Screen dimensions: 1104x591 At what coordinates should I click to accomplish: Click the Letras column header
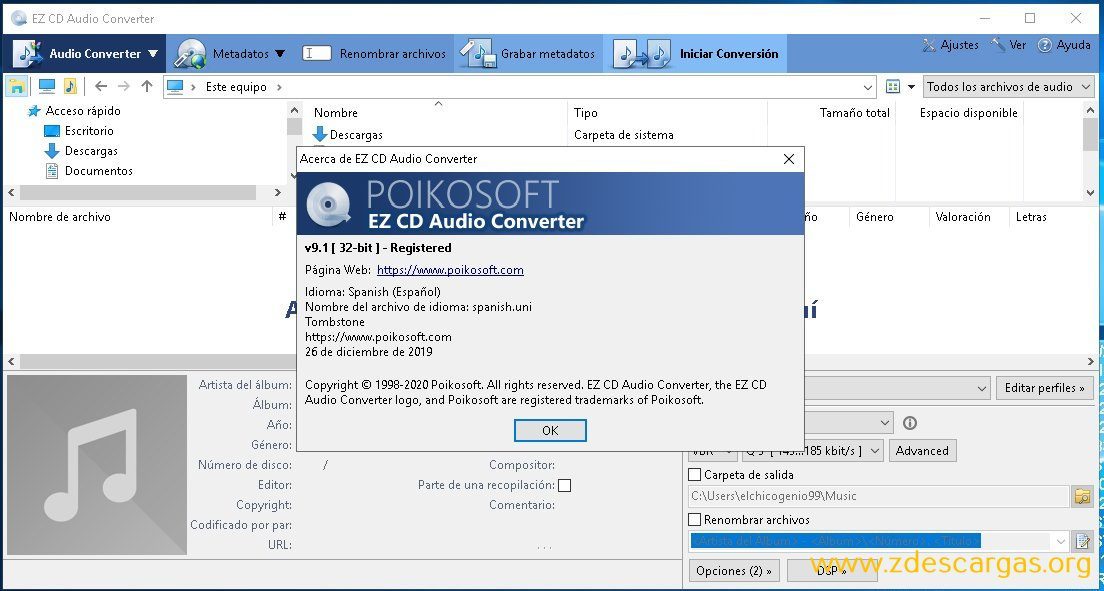[x=1031, y=217]
